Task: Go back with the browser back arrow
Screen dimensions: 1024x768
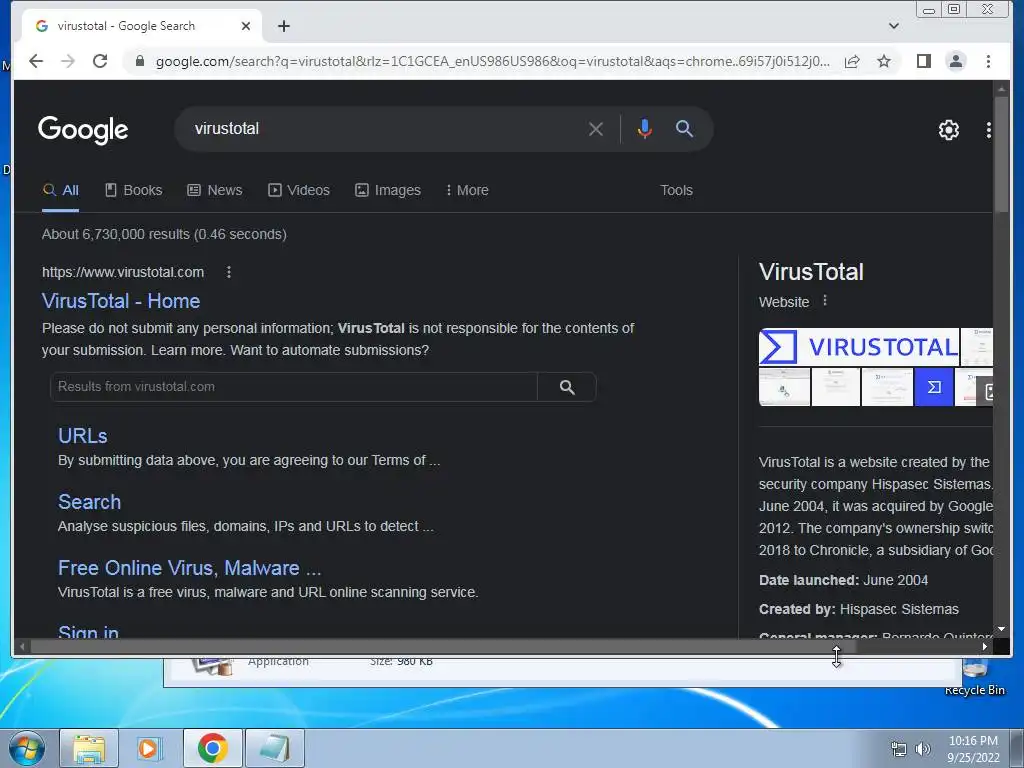Action: coord(36,61)
